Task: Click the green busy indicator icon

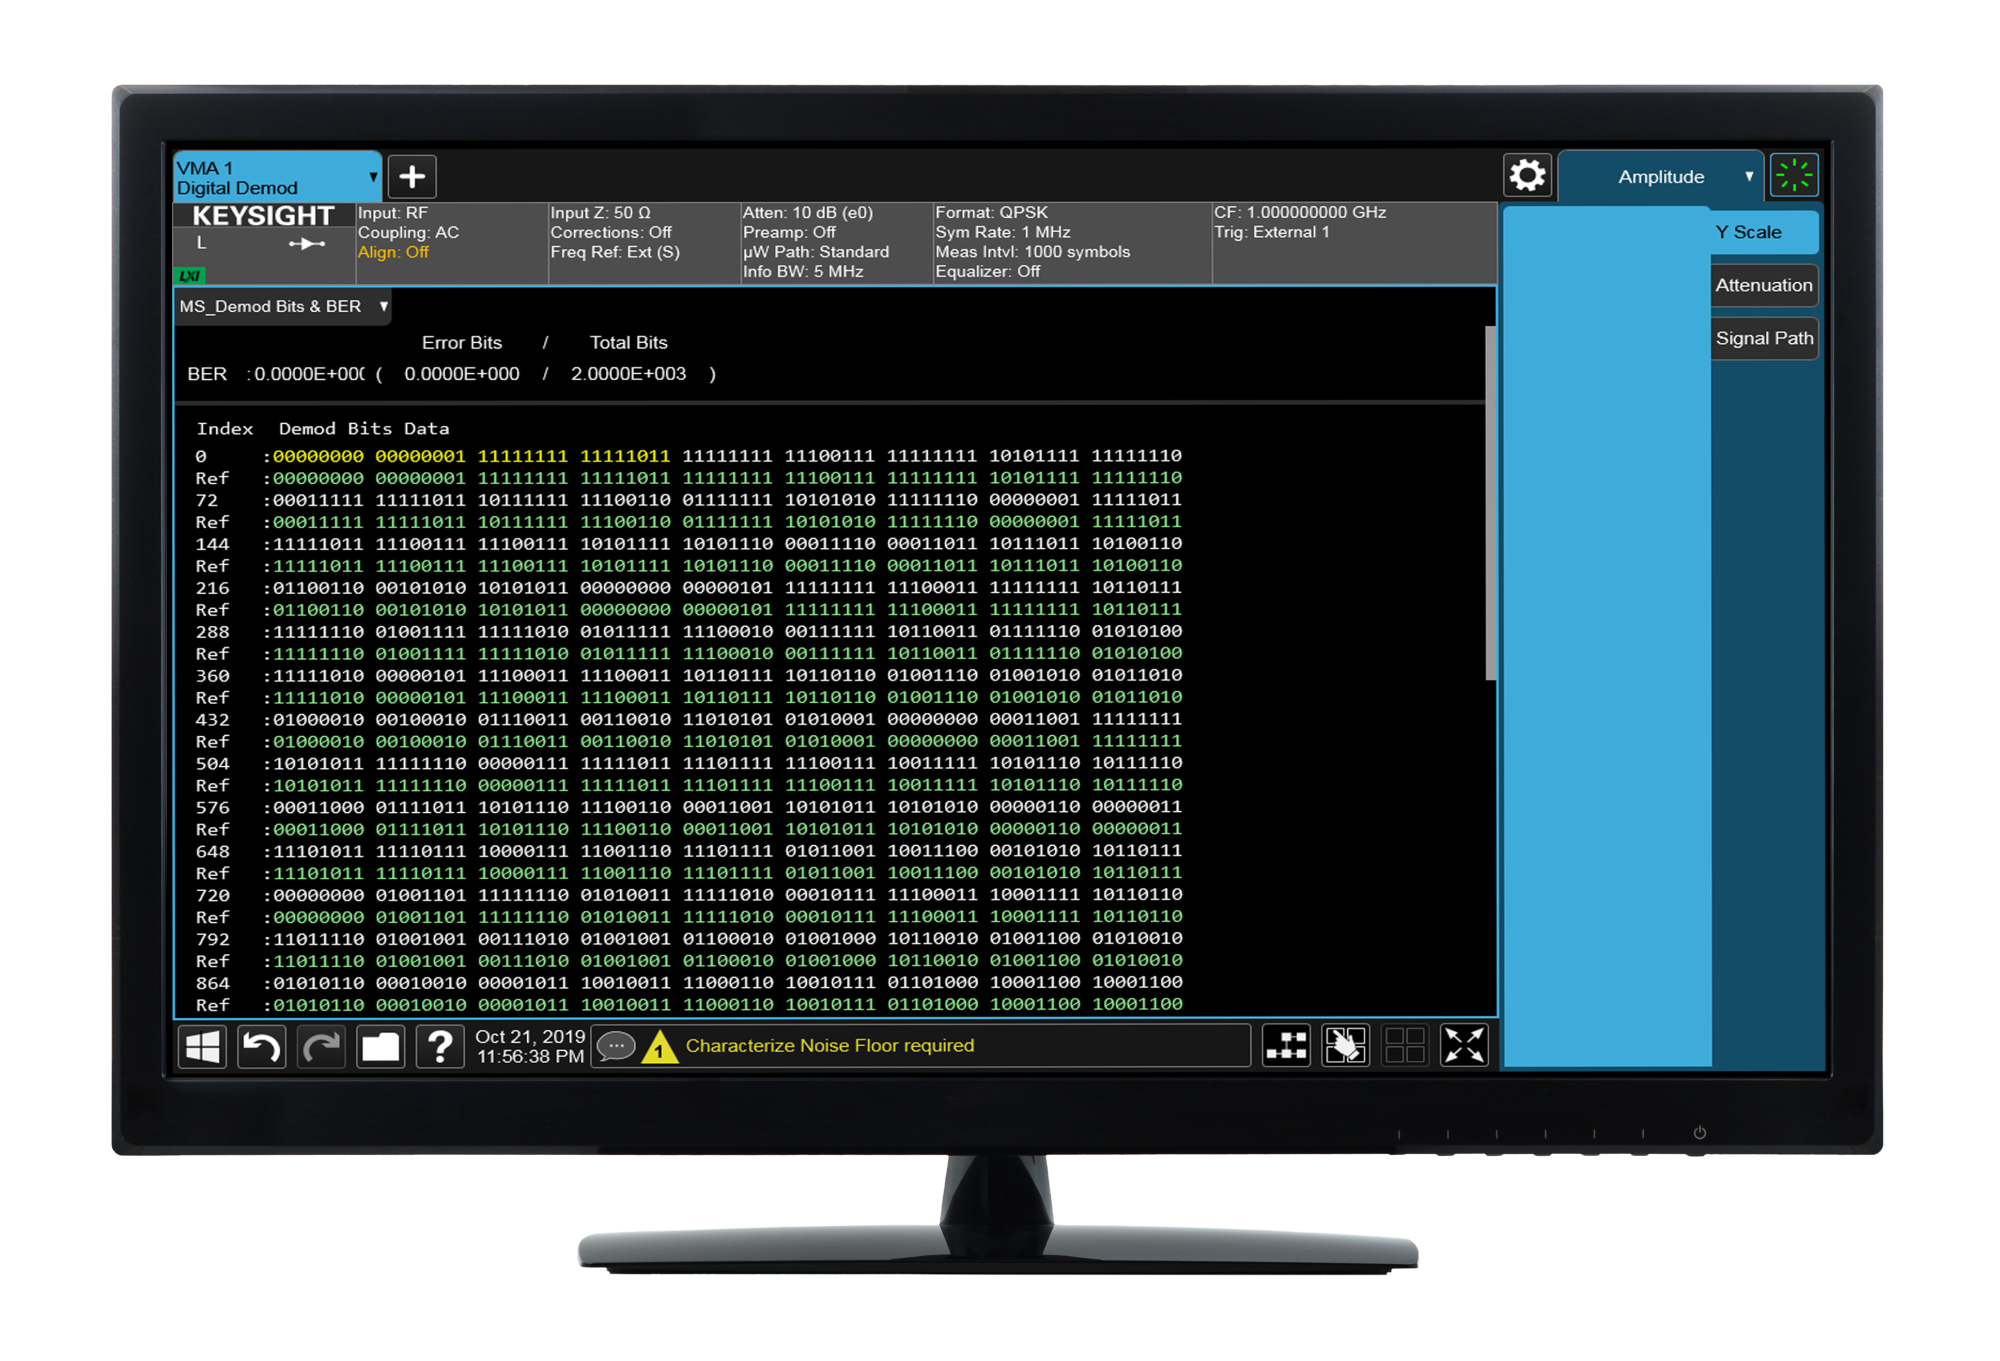Action: pyautogui.click(x=1795, y=174)
